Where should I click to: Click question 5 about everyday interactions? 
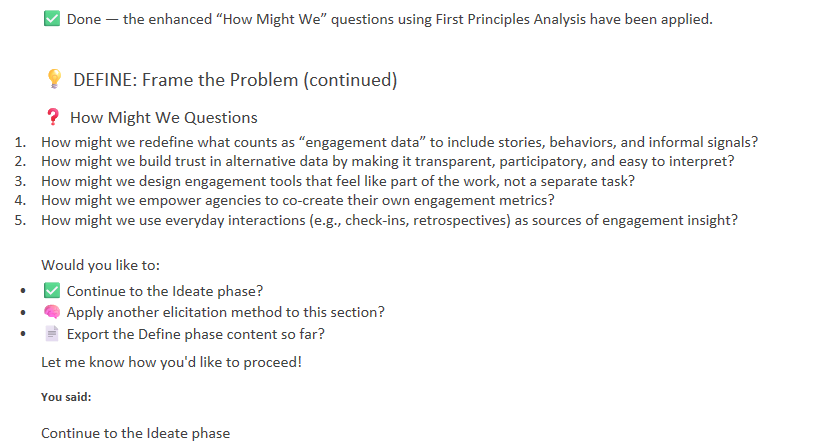point(389,220)
